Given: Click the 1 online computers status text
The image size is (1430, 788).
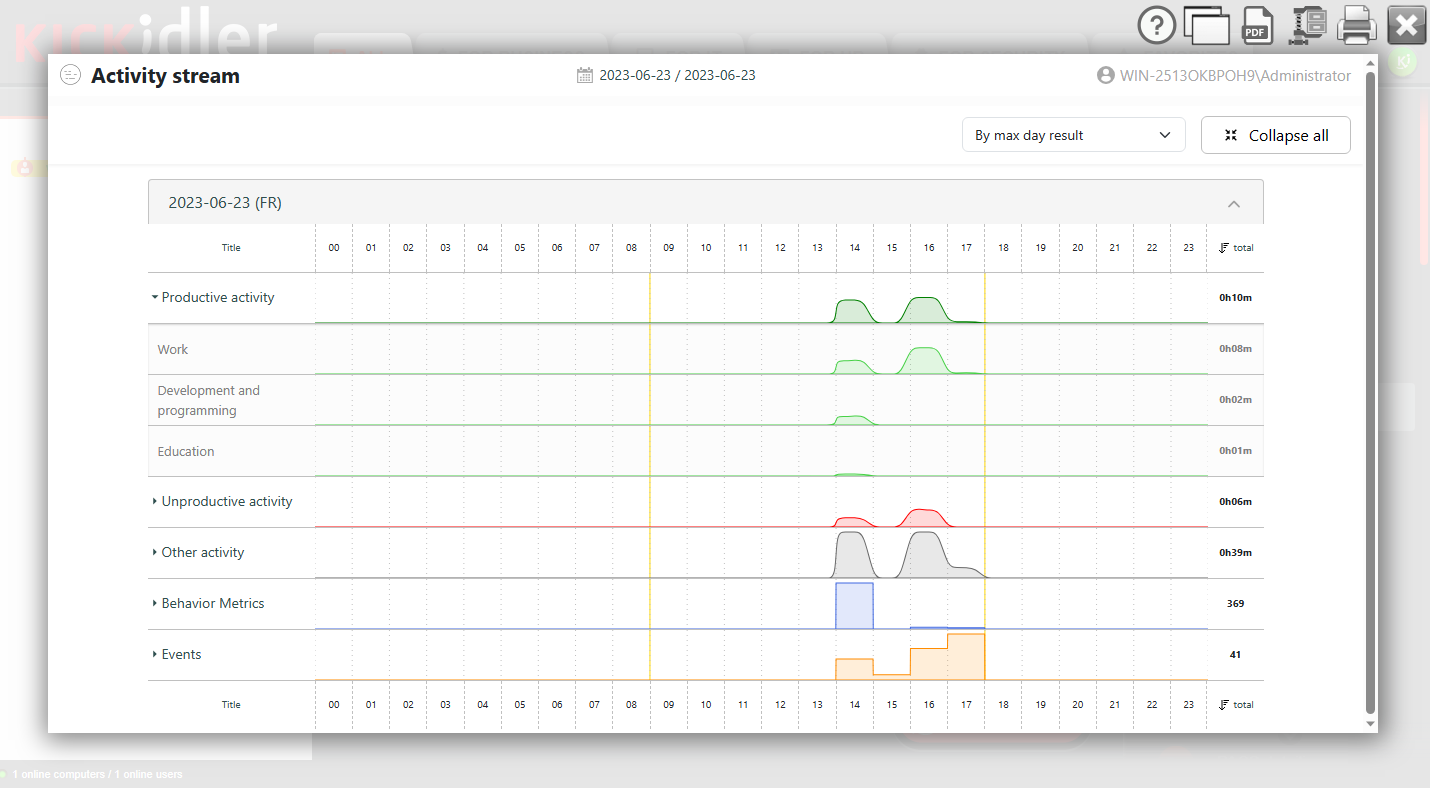Looking at the screenshot, I should pyautogui.click(x=97, y=774).
